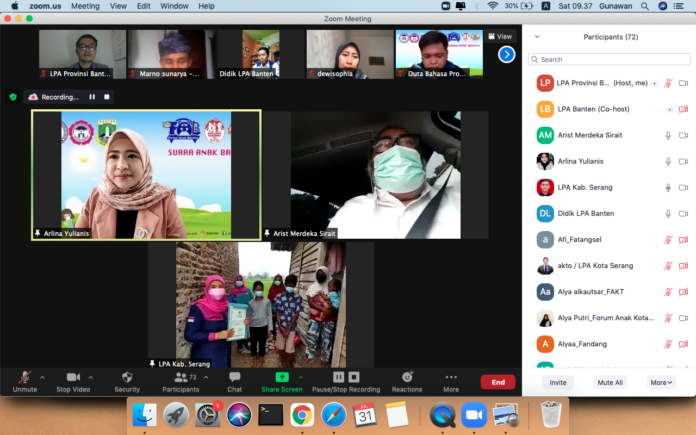696x435 pixels.
Task: Open the Window menu in menu bar
Action: click(174, 6)
